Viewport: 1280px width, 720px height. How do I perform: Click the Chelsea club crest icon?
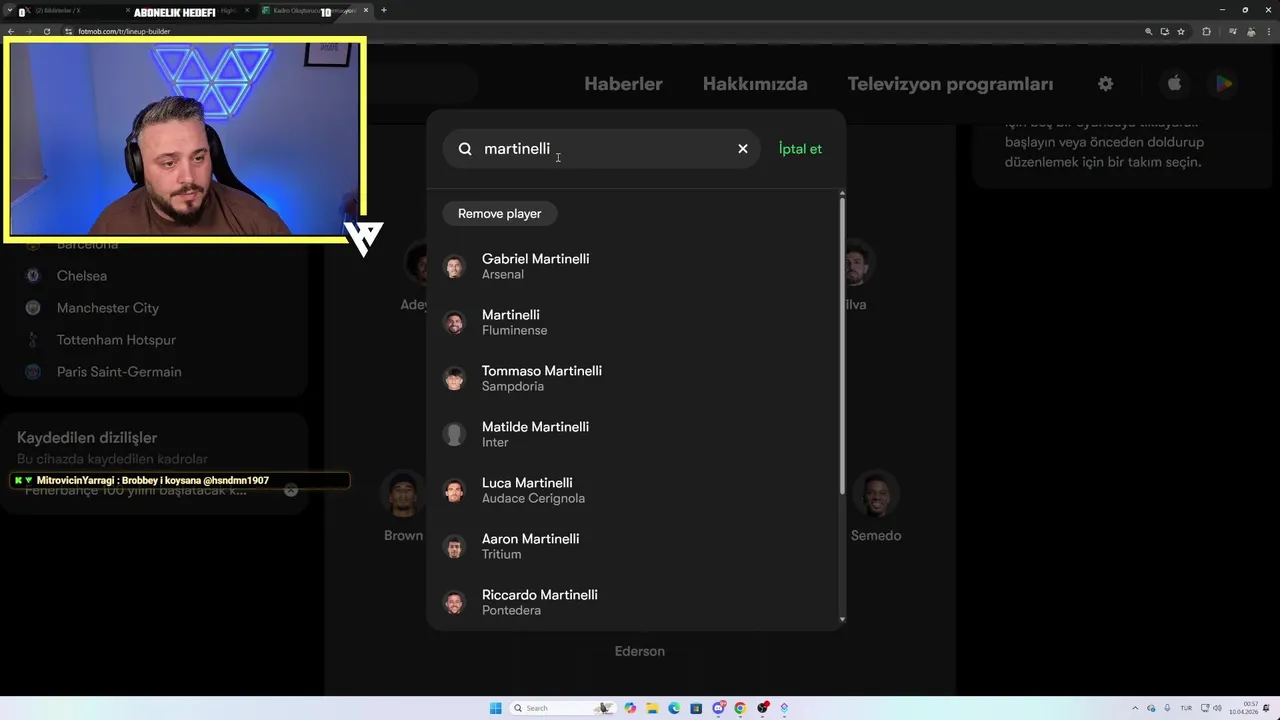point(33,276)
